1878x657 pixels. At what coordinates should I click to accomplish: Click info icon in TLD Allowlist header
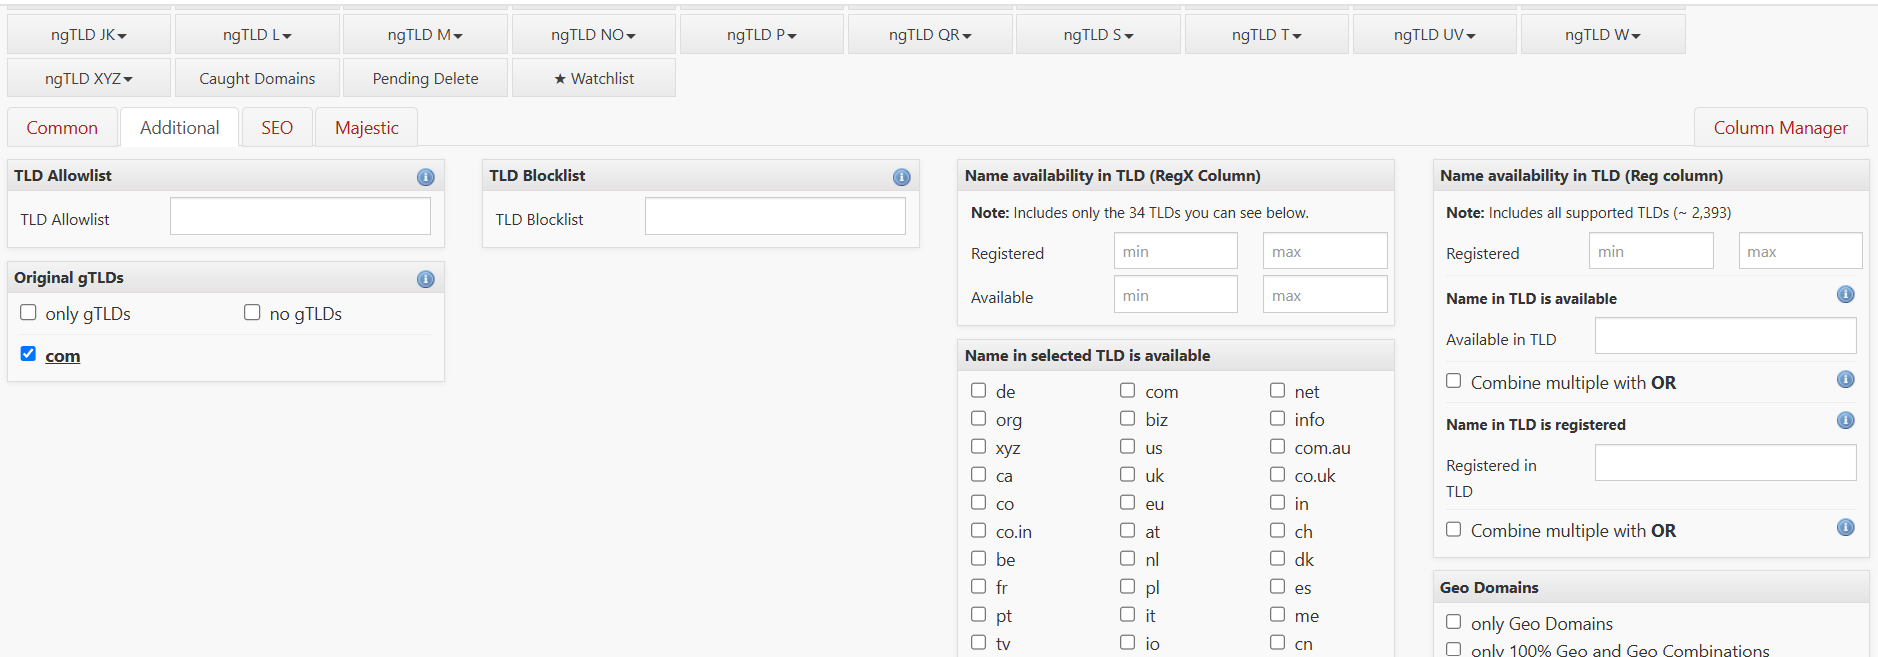coord(425,177)
